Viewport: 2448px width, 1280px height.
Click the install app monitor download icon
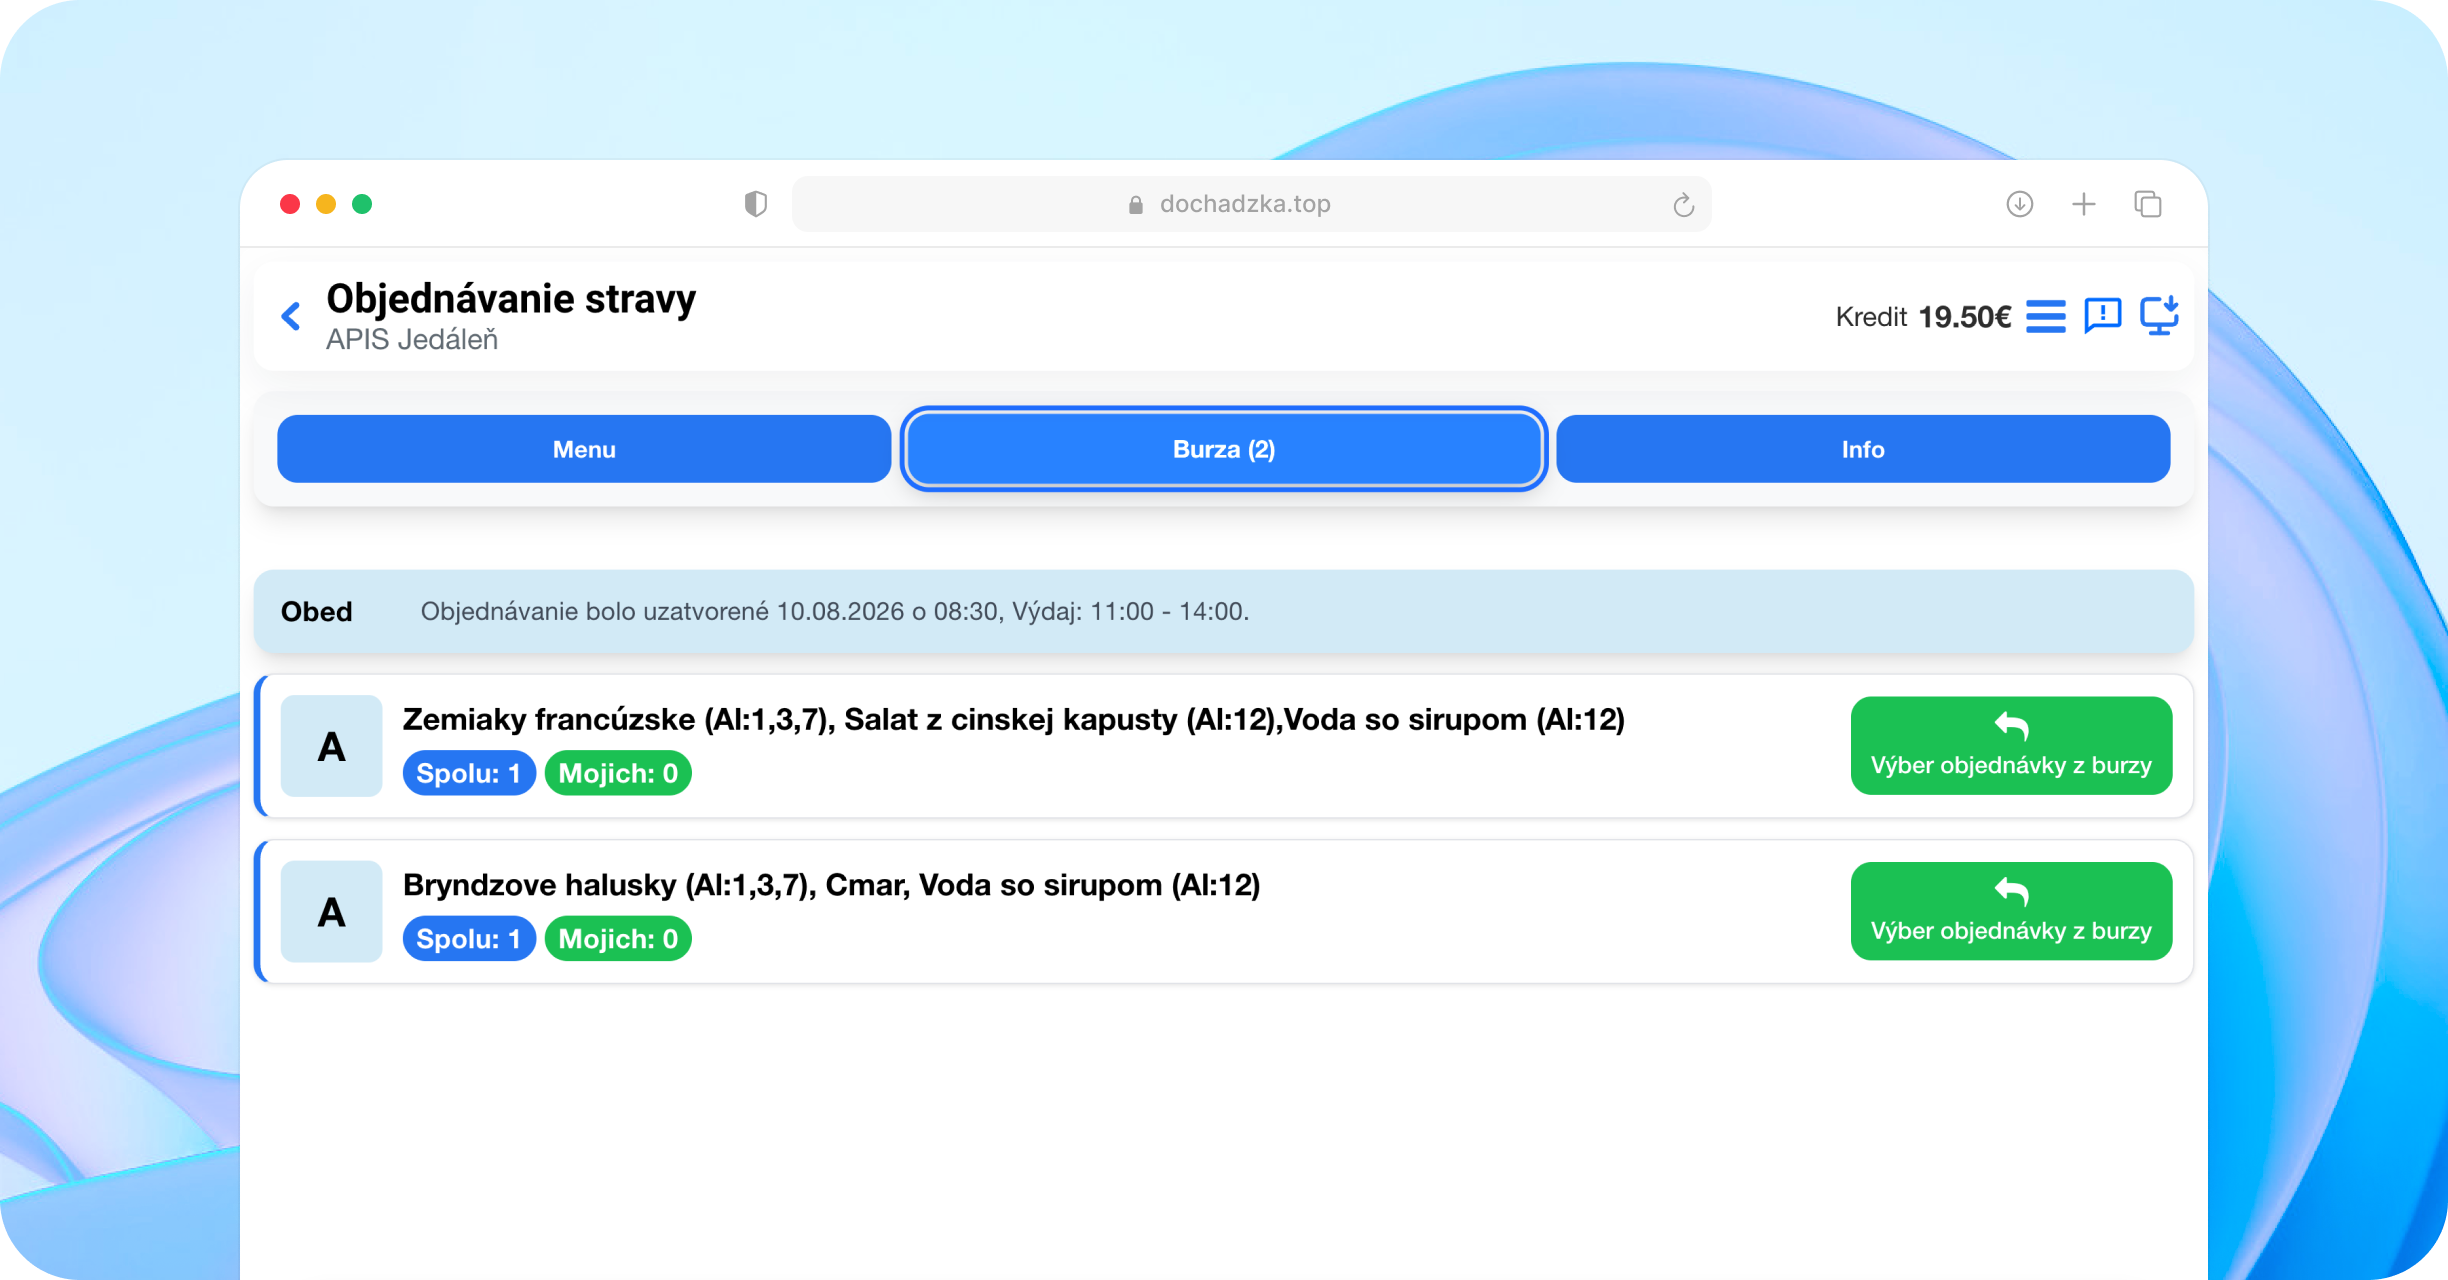[2160, 315]
